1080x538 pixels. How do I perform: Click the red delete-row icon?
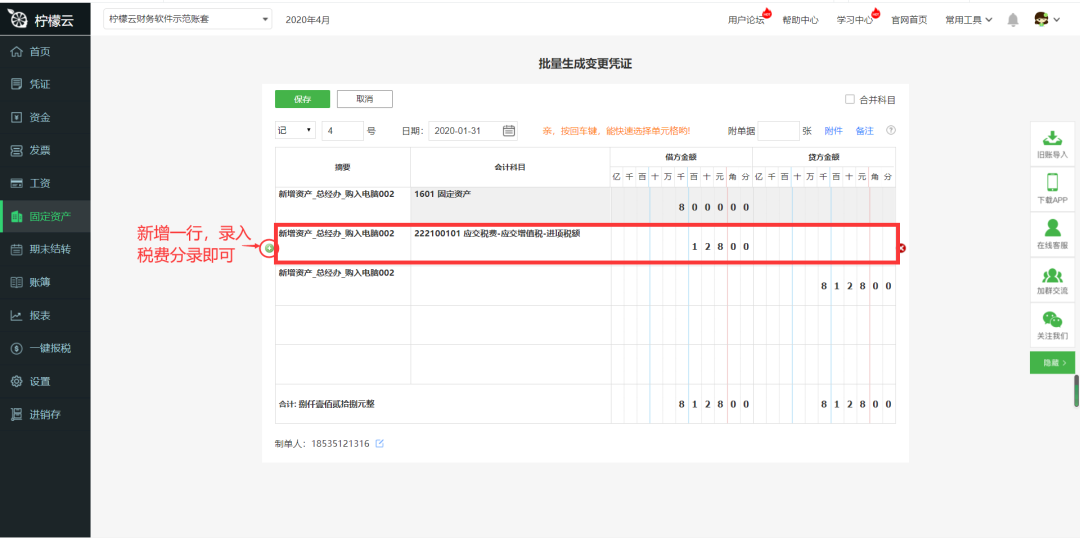[x=902, y=248]
